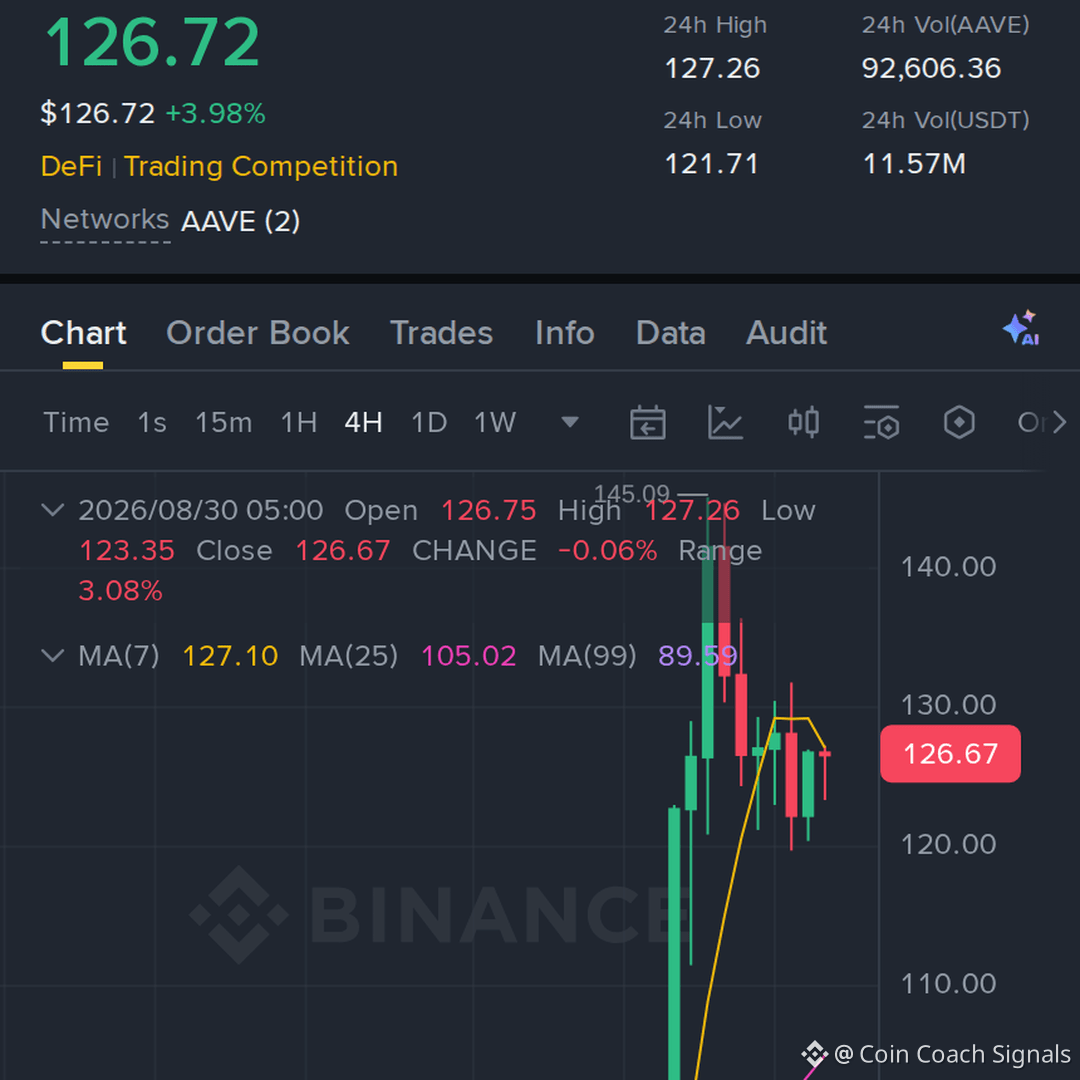Click the 110.00 price axis label
1080x1080 pixels.
point(948,984)
